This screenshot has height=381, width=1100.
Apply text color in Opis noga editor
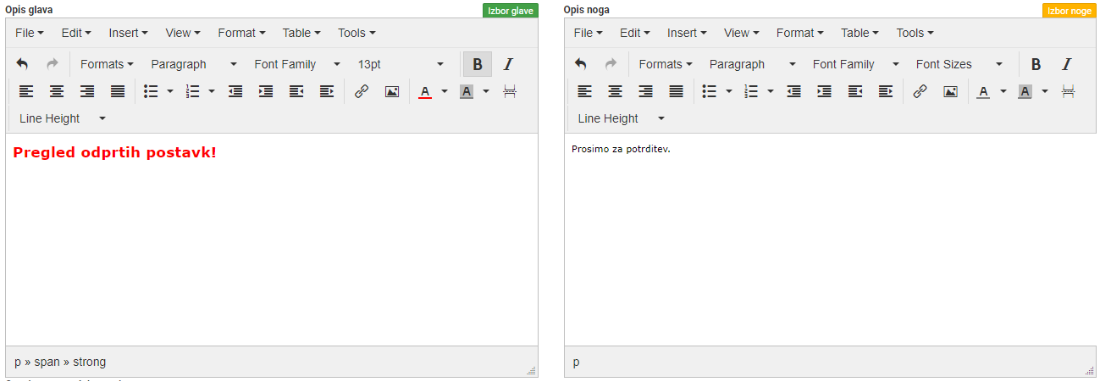(x=983, y=91)
